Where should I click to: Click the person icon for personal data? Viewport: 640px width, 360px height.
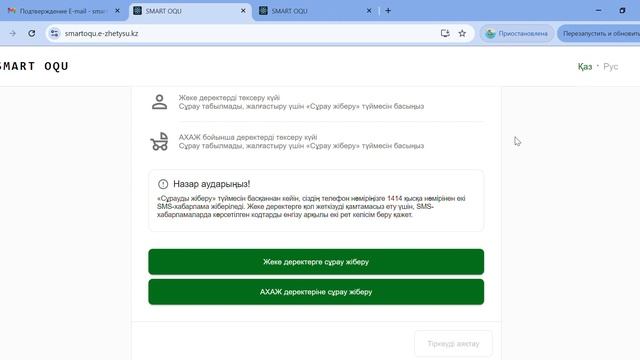click(160, 102)
